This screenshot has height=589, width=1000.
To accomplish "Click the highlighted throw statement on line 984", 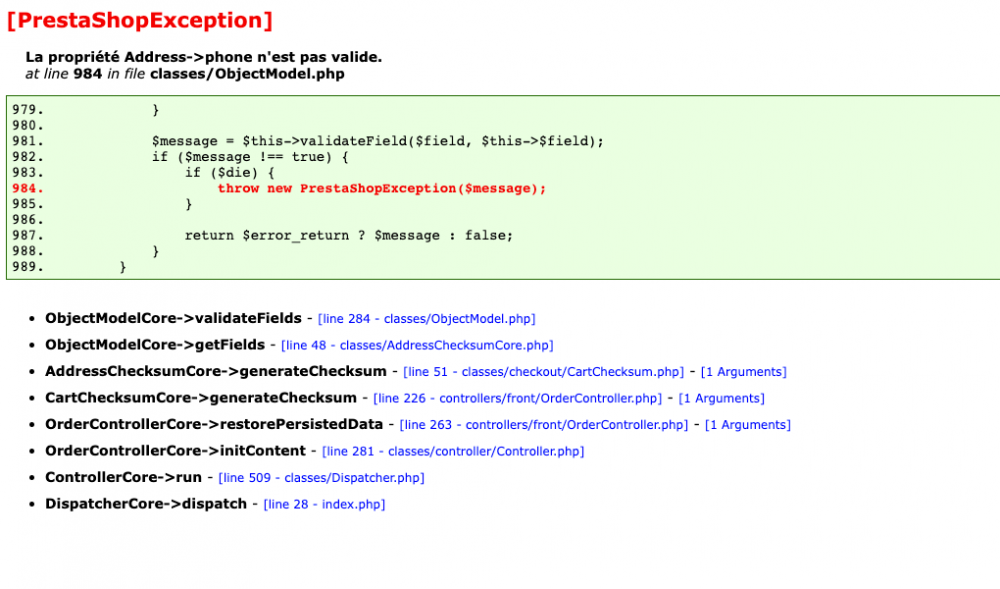I will click(383, 188).
